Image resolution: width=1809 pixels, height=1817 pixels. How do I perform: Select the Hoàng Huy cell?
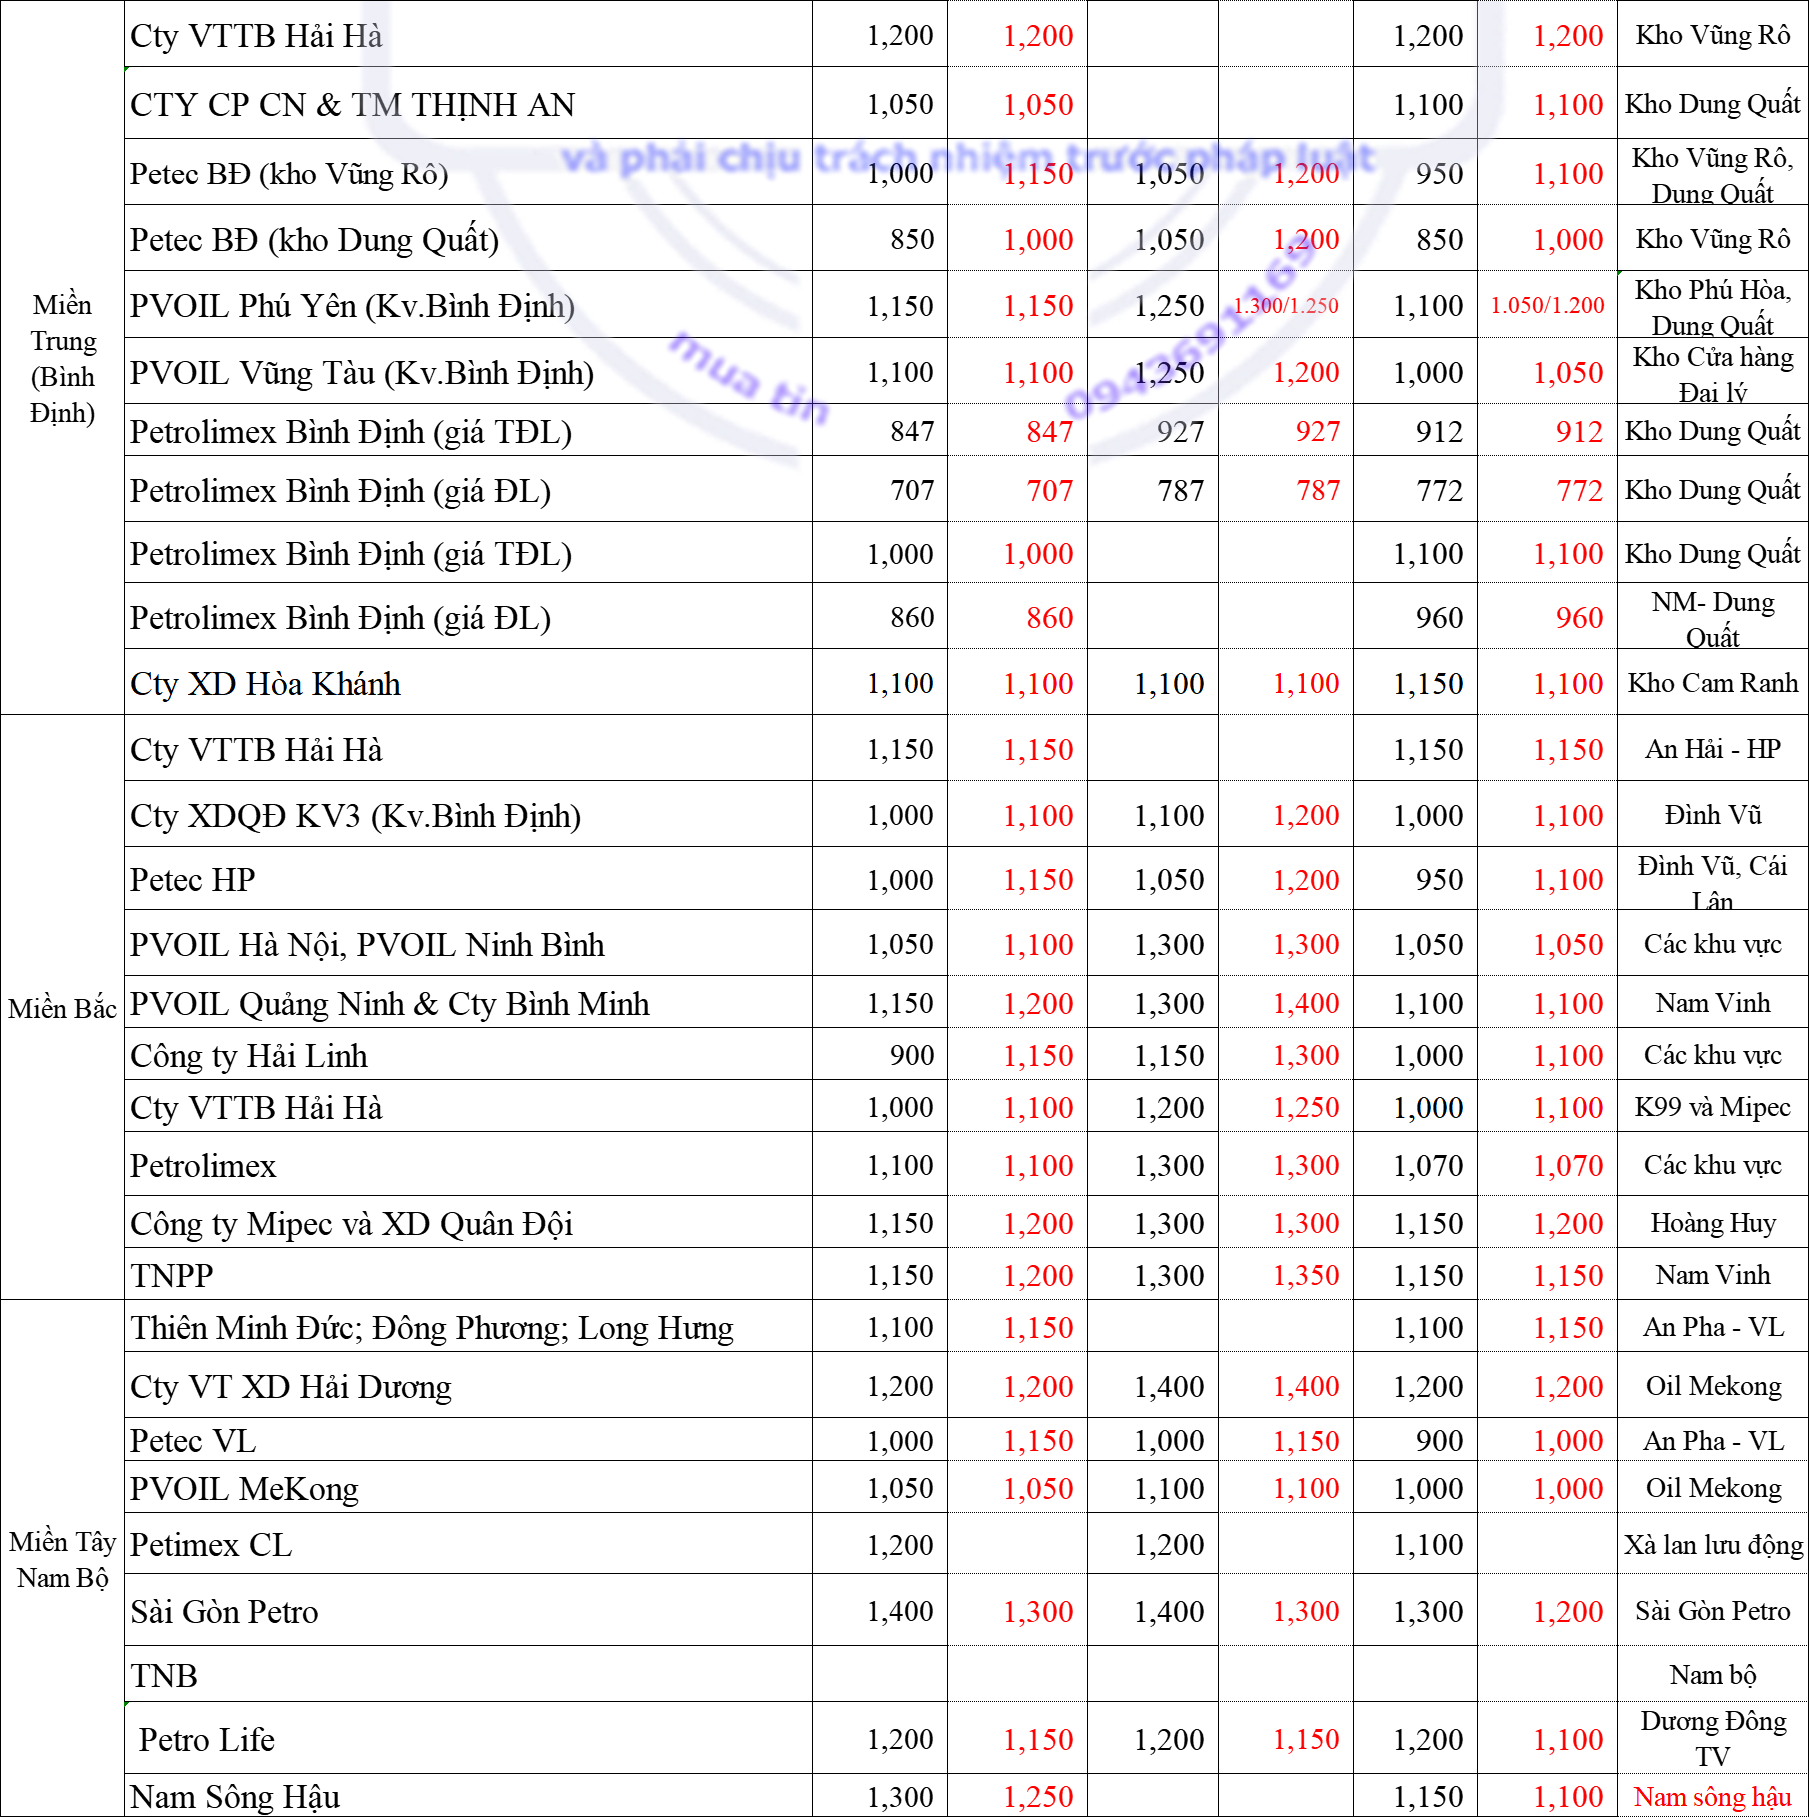coord(1713,1223)
